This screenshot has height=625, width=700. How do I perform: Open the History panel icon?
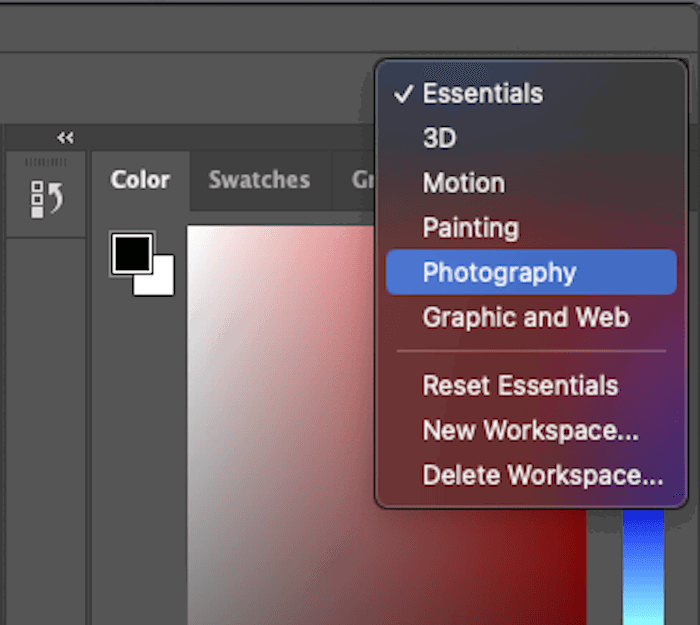click(x=46, y=199)
